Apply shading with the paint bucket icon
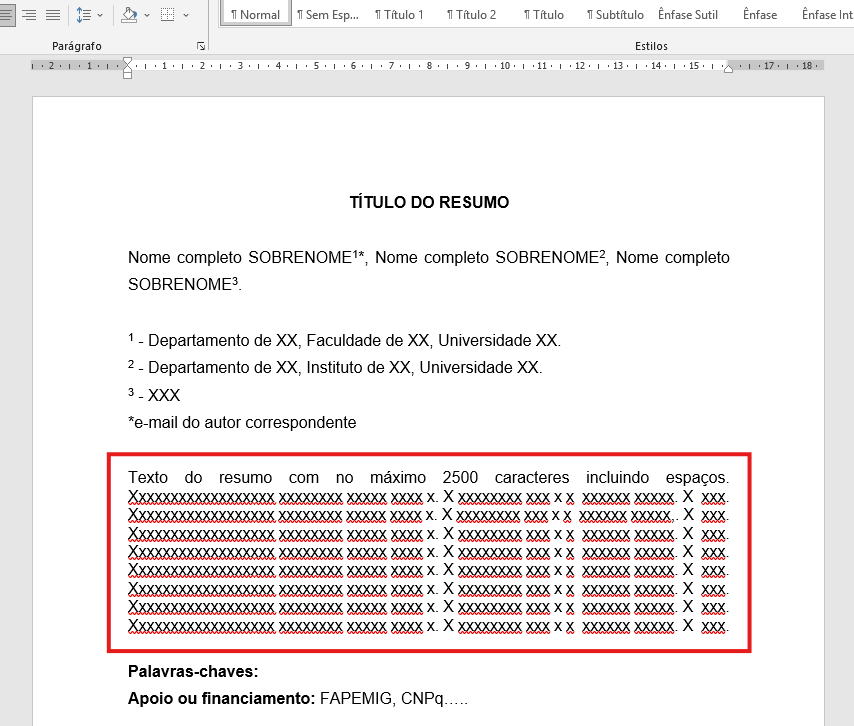Viewport: 854px width, 726px height. [x=129, y=15]
